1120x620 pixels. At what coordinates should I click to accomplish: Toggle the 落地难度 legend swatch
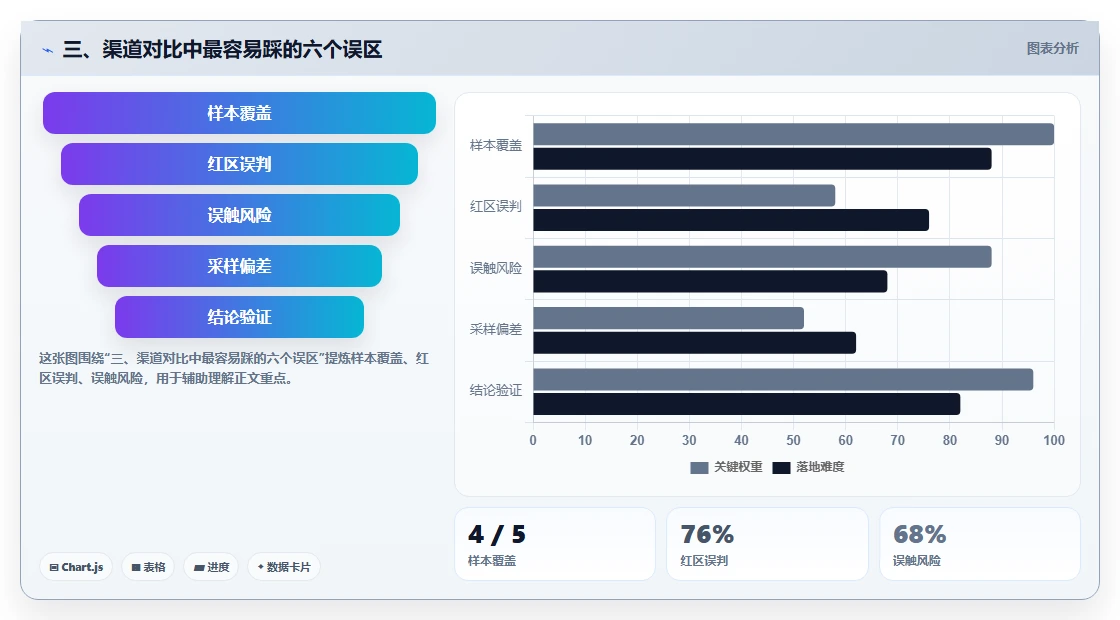781,468
